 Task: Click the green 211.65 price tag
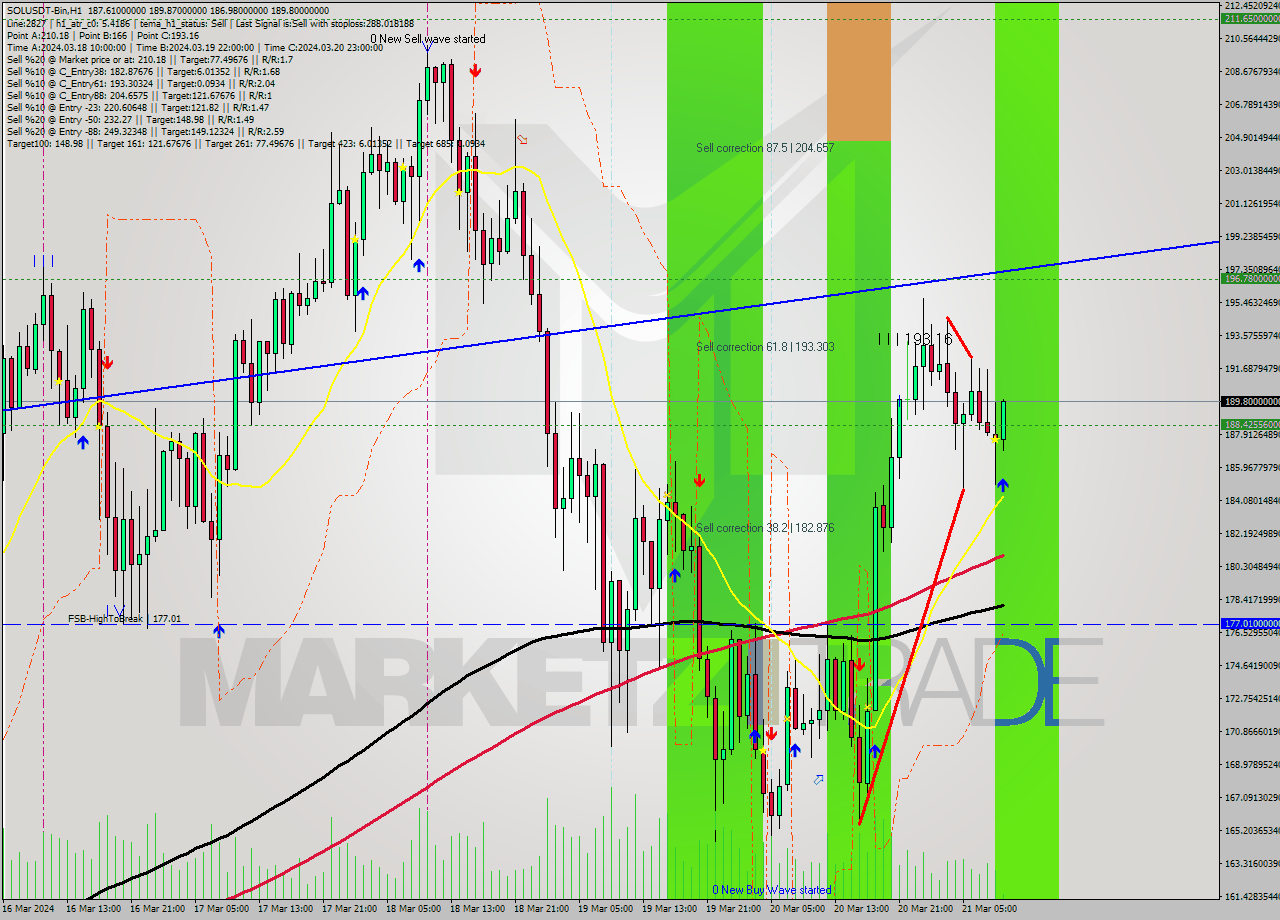click(x=1250, y=18)
